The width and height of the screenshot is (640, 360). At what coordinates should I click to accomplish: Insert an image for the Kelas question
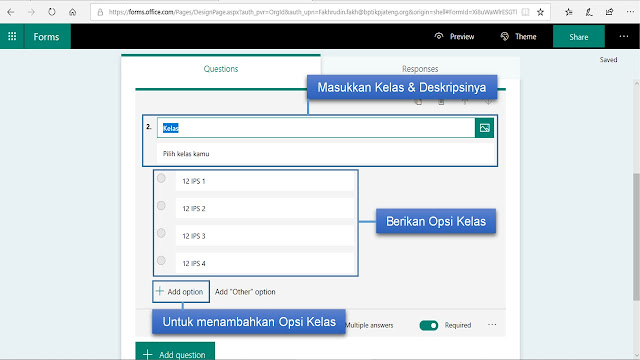click(x=484, y=128)
